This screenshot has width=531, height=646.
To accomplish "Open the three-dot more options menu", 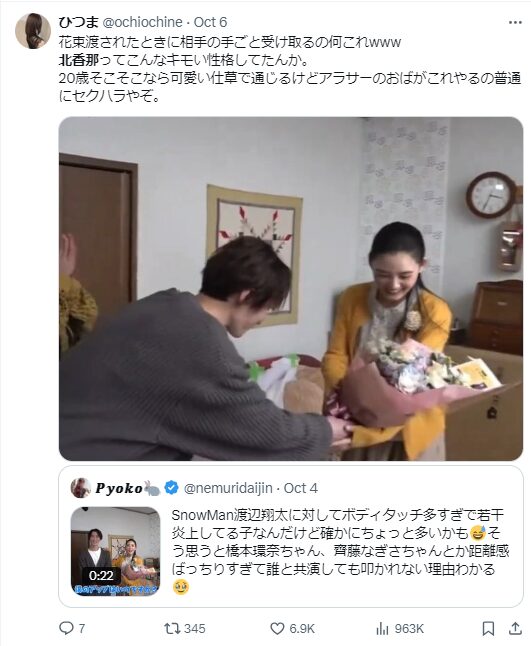I will [x=515, y=22].
